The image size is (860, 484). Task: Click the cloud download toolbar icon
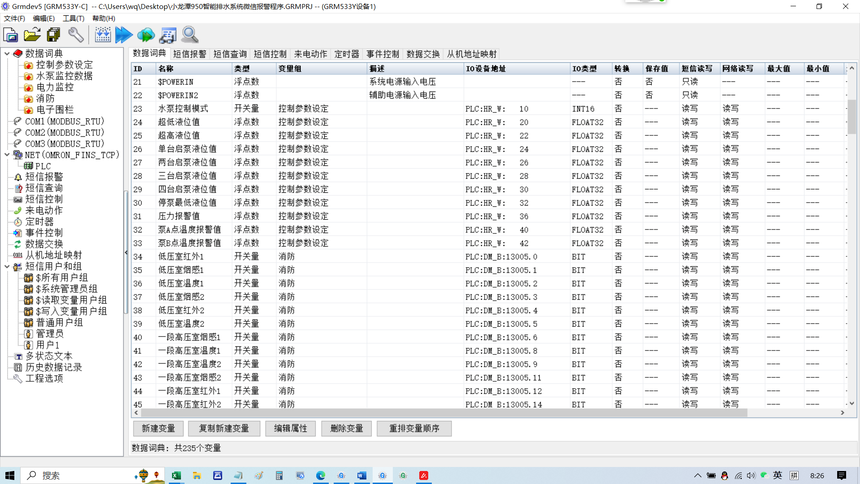(146, 35)
